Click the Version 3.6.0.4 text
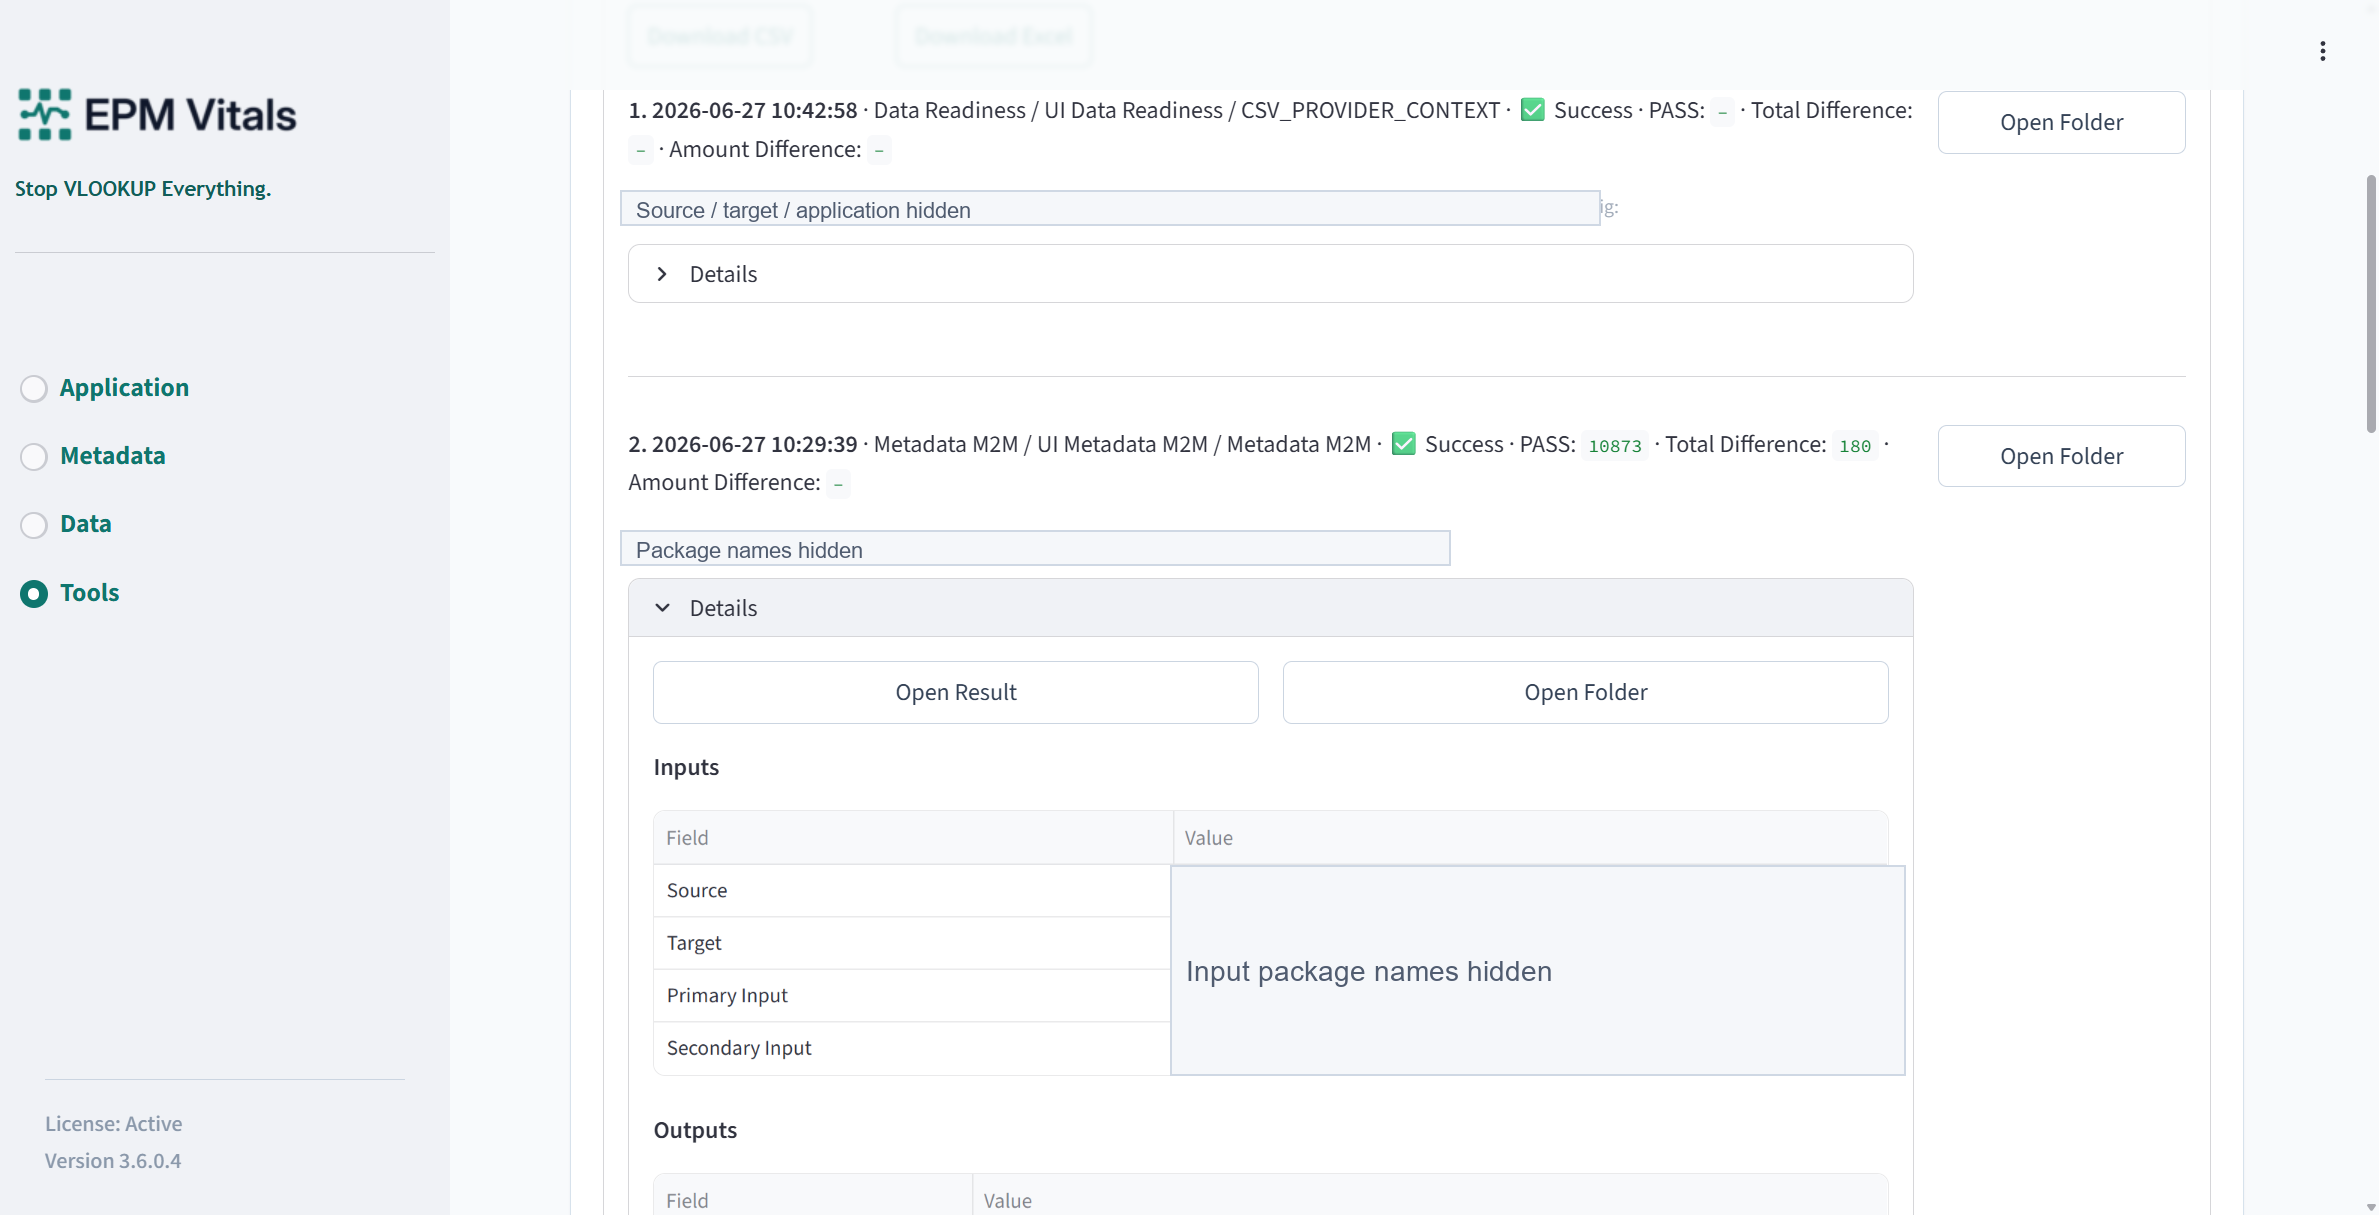The width and height of the screenshot is (2379, 1215). coord(113,1160)
